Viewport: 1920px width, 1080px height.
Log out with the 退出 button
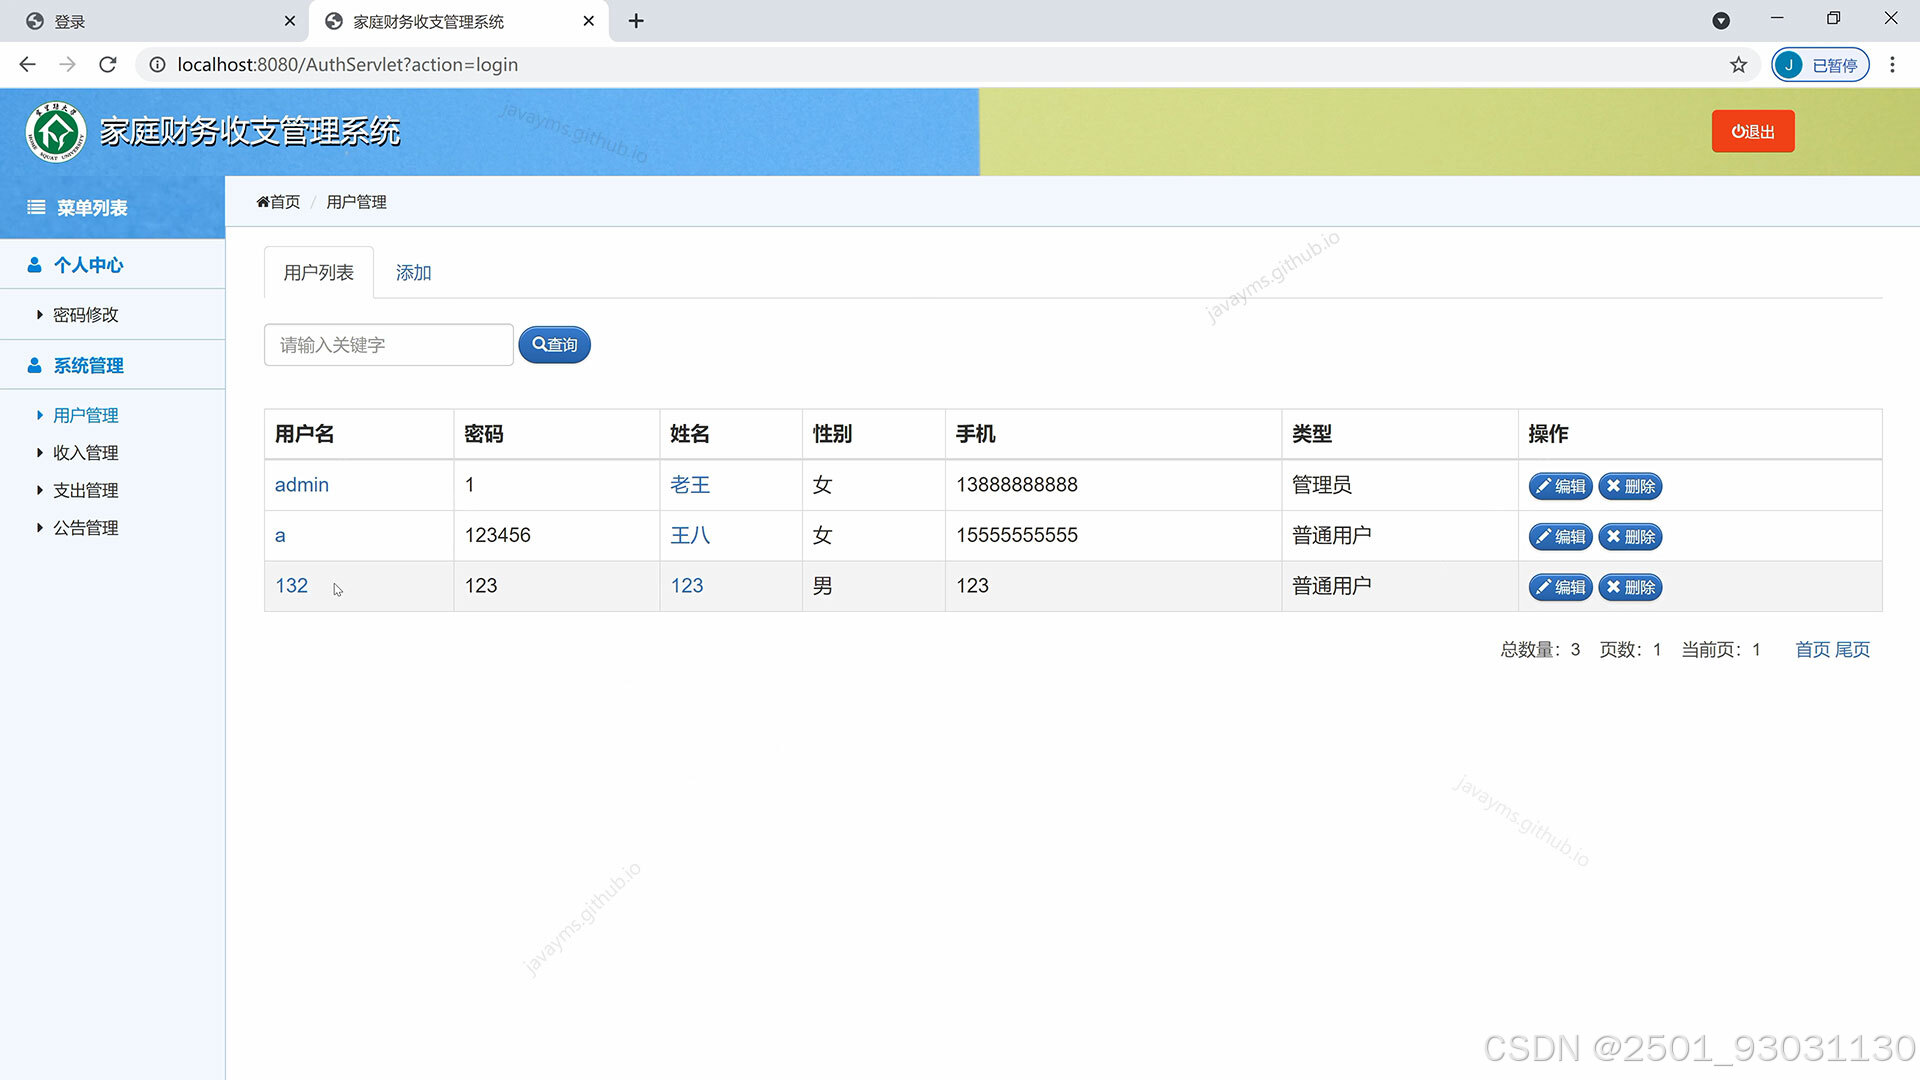click(x=1753, y=131)
